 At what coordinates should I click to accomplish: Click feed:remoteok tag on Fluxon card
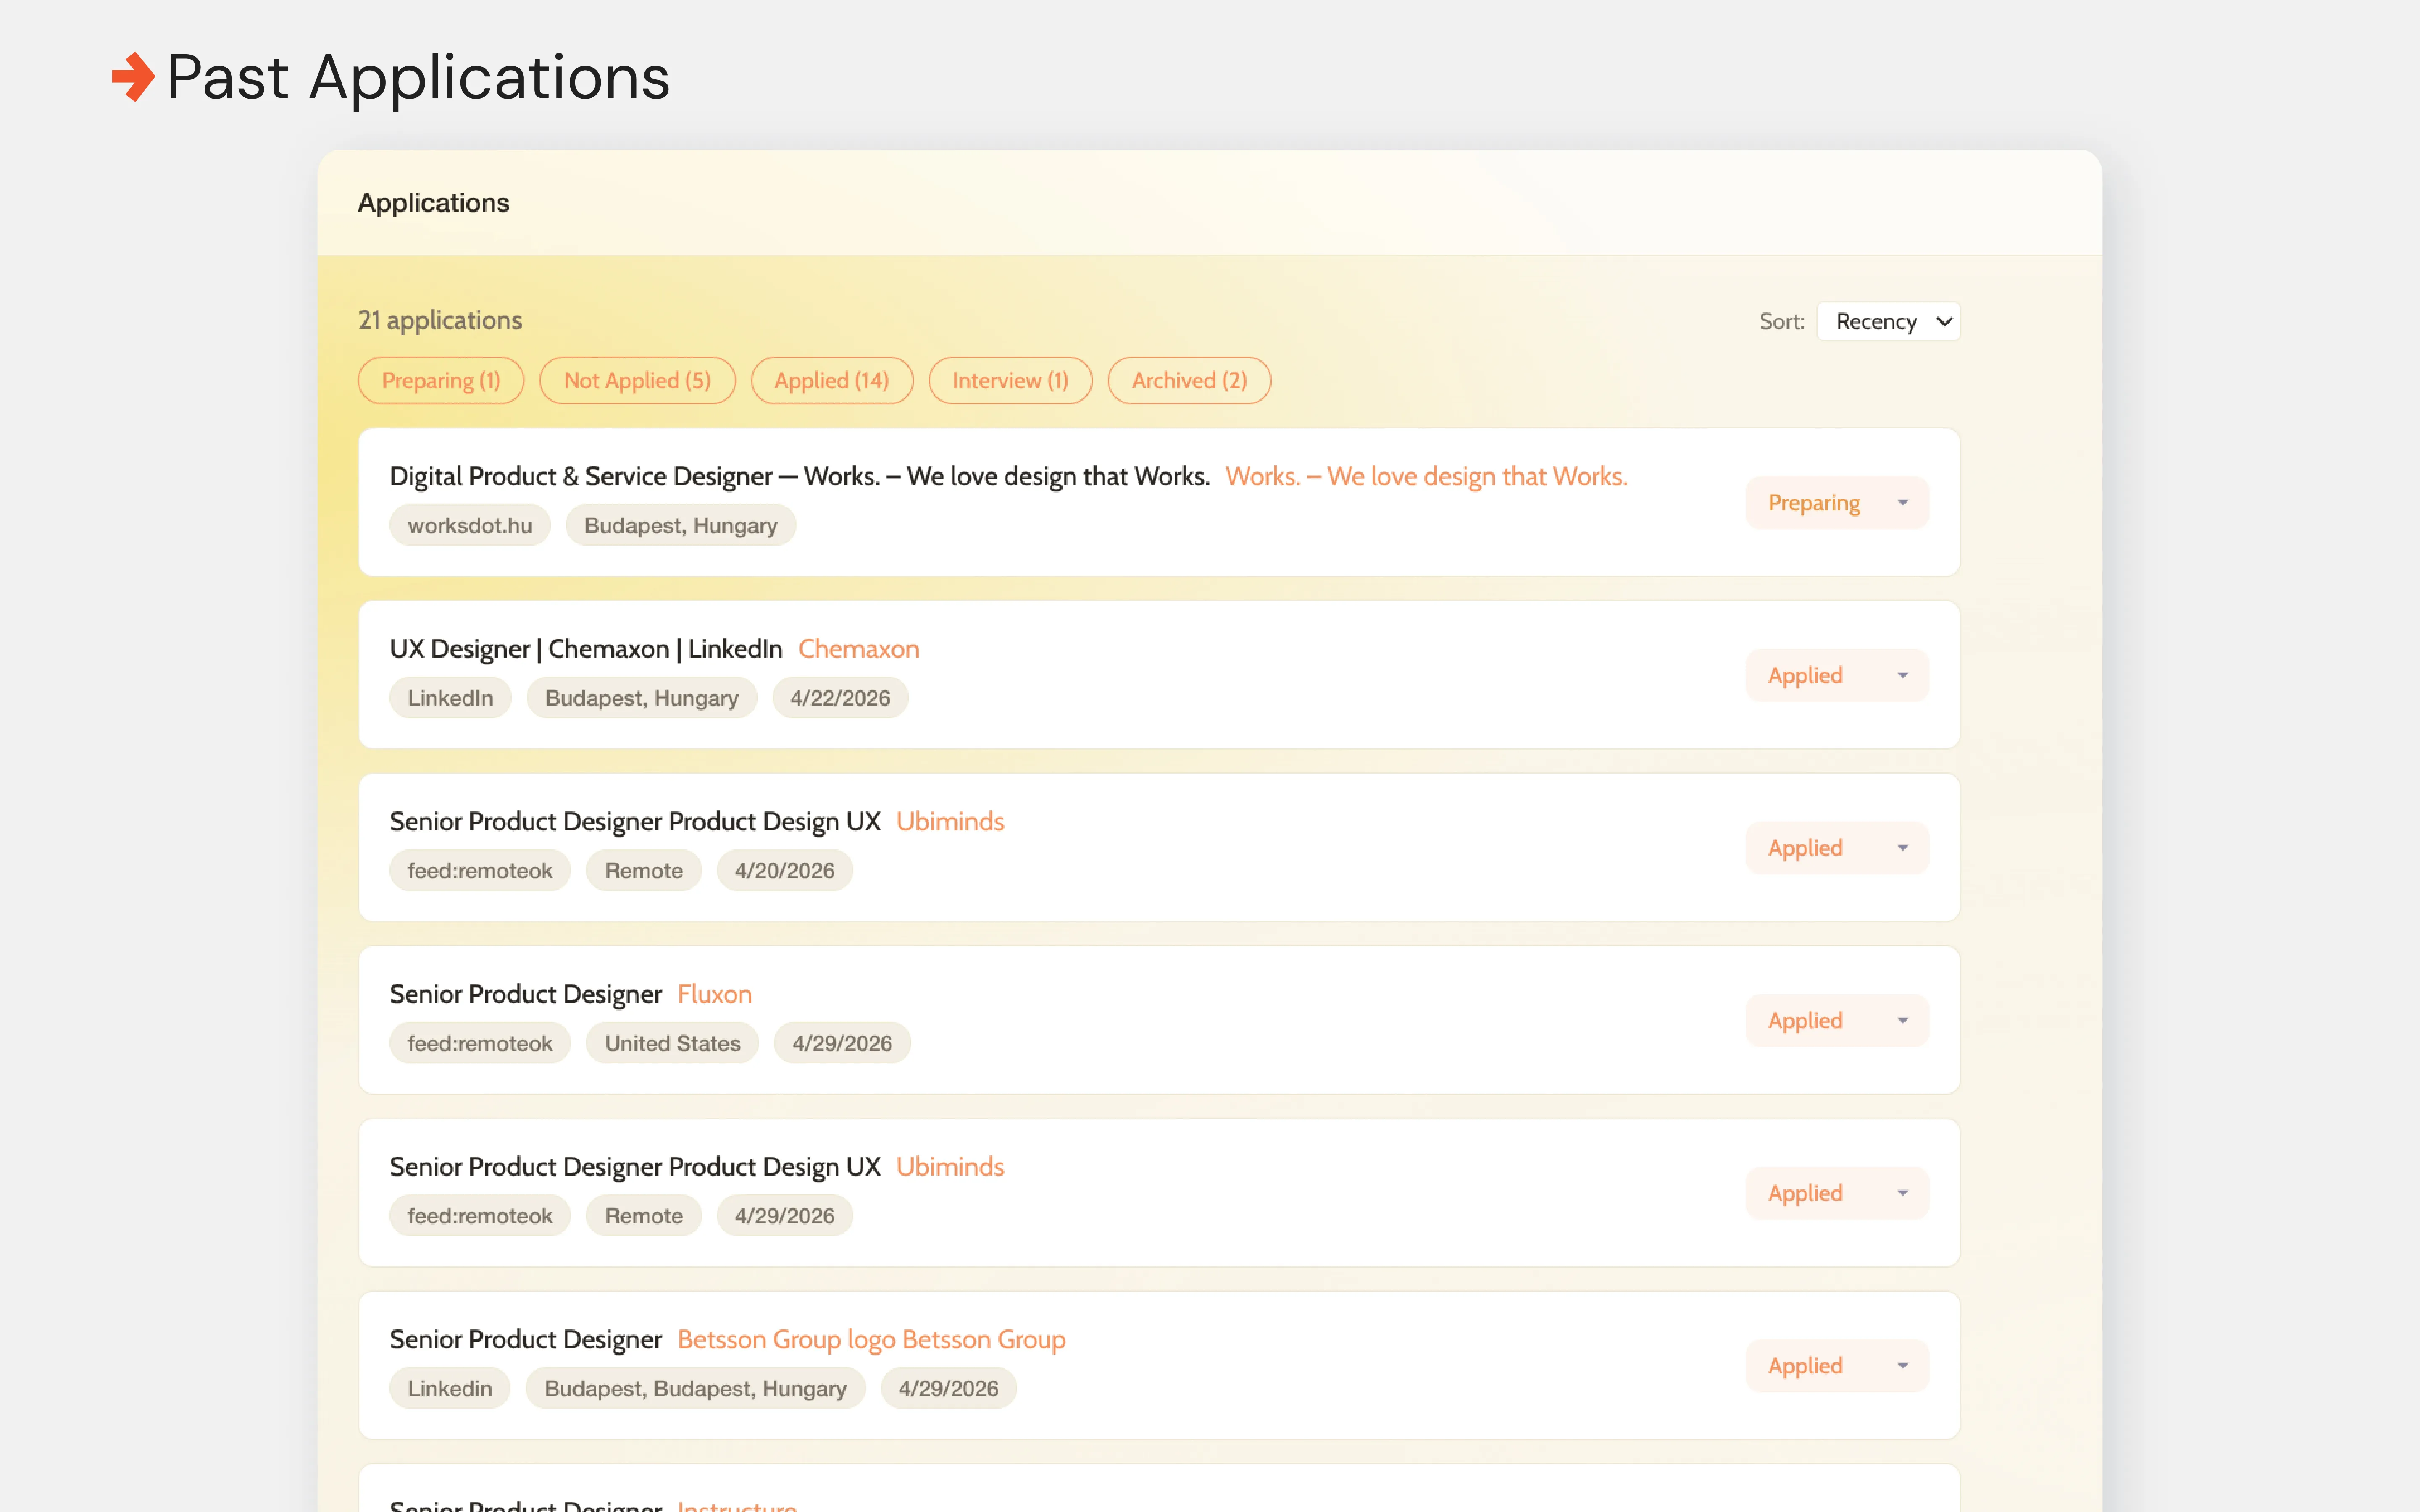click(480, 1043)
